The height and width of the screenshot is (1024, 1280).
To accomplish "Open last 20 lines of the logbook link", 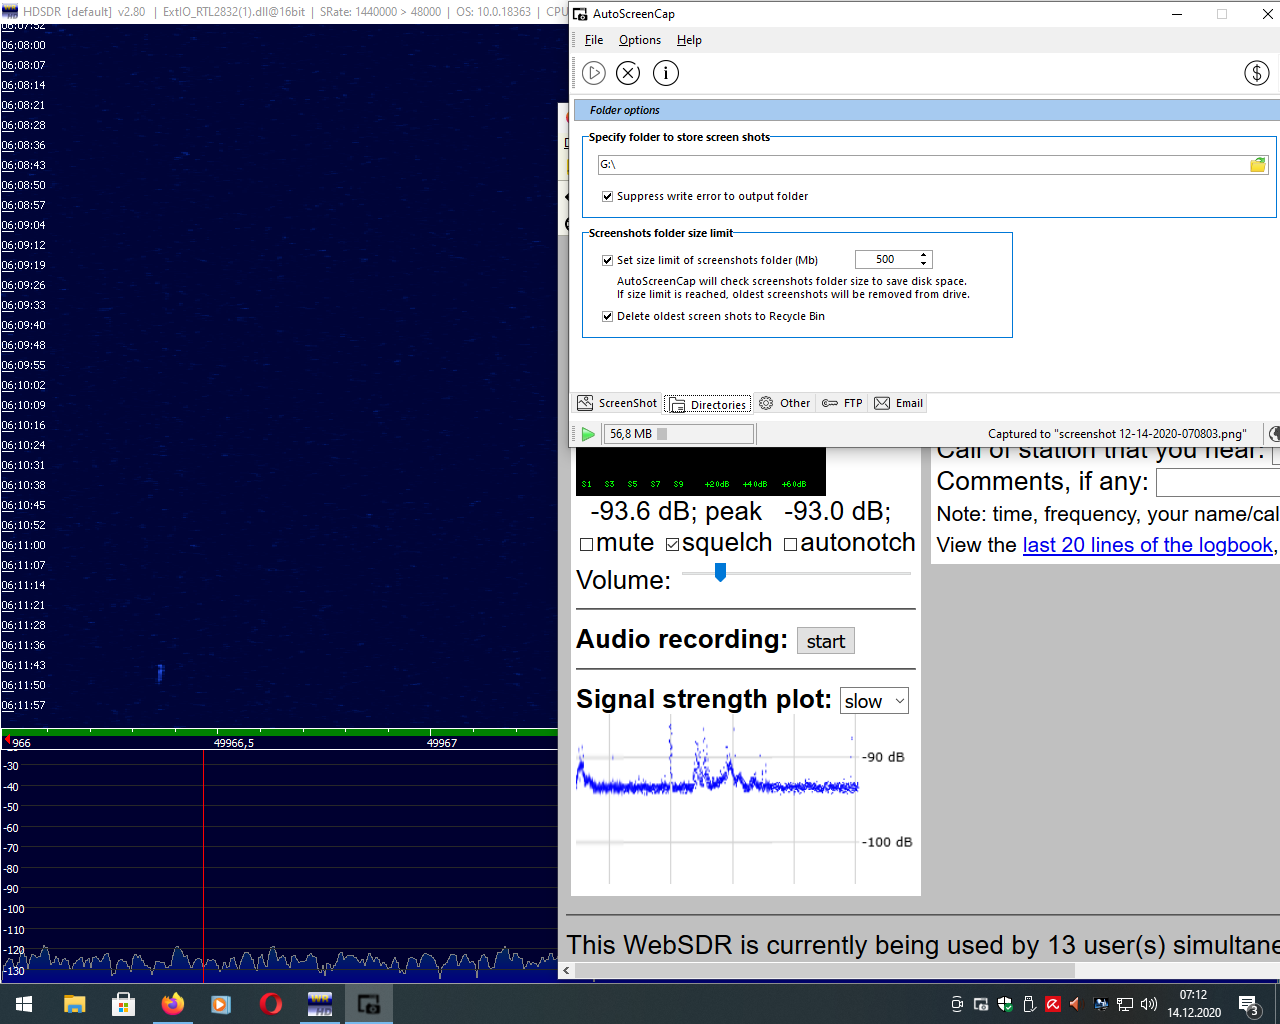I will click(x=1148, y=545).
